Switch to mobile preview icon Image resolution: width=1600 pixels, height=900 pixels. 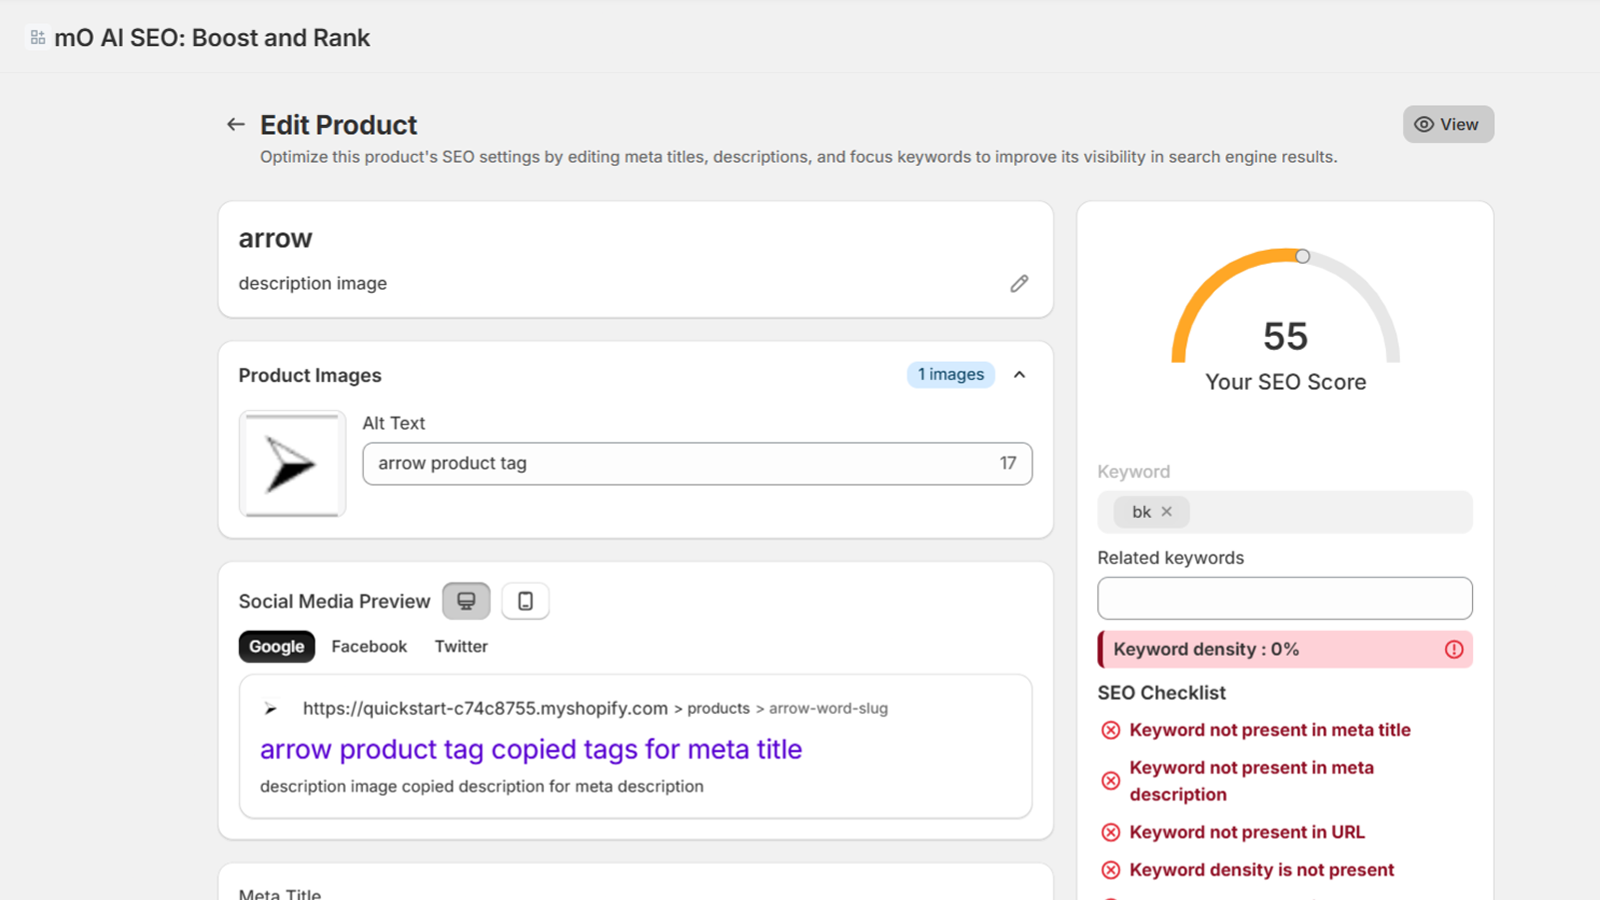(x=525, y=601)
